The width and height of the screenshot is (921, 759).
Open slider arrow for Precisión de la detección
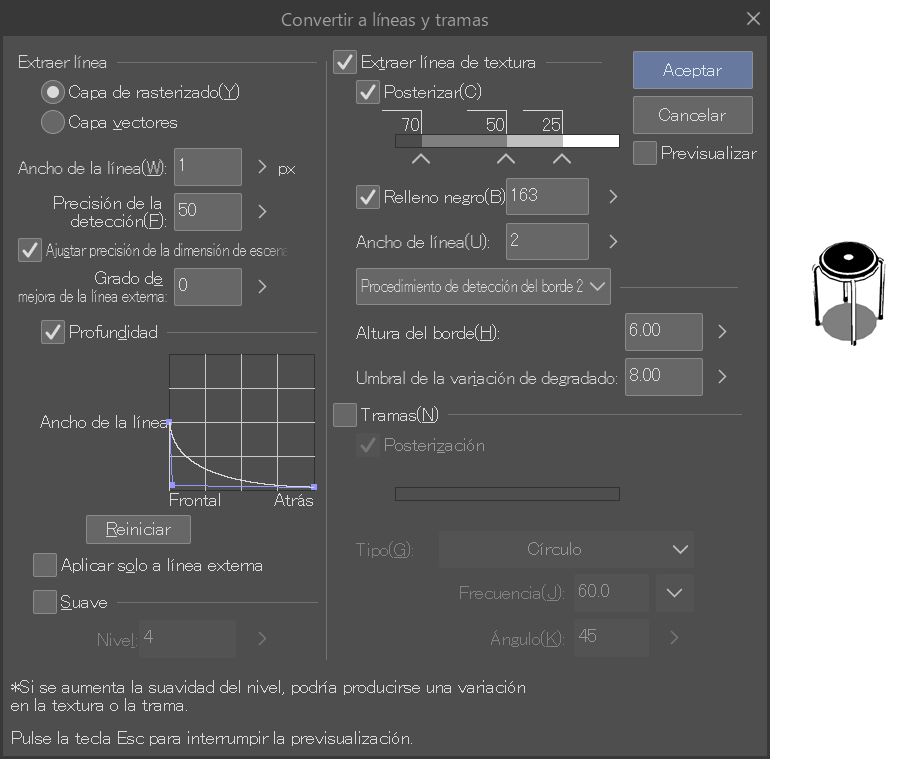pyautogui.click(x=263, y=211)
